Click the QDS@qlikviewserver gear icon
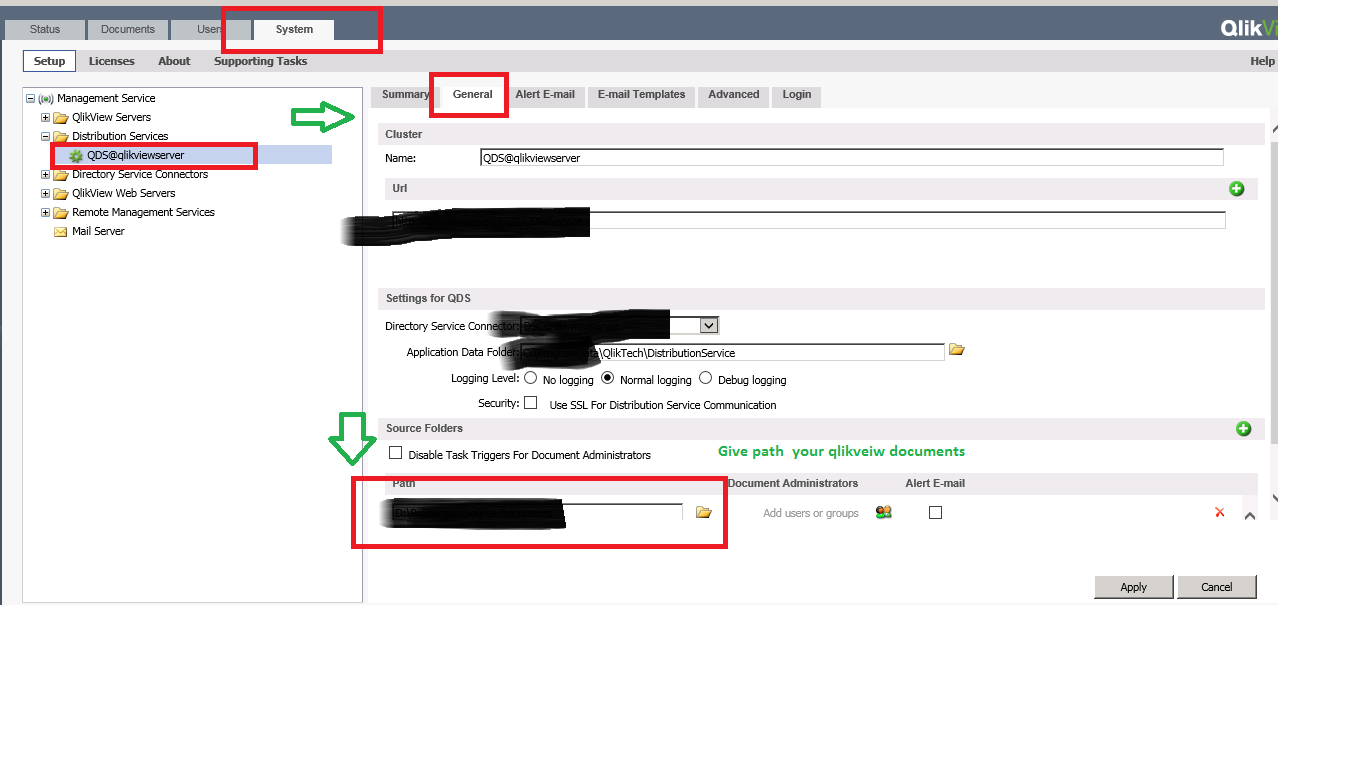 pos(76,155)
